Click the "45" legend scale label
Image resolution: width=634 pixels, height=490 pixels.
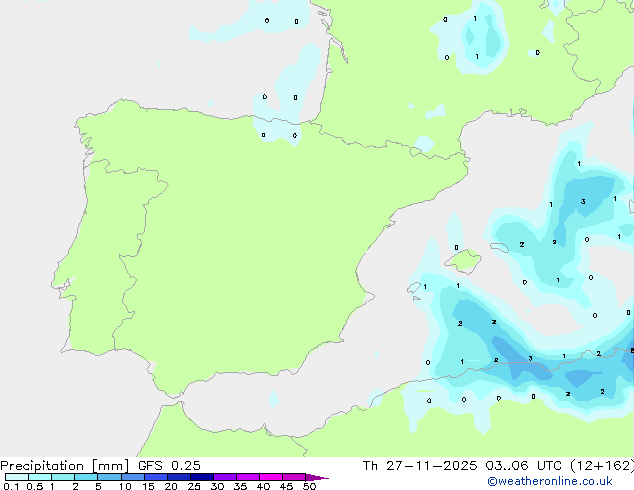pos(286,486)
